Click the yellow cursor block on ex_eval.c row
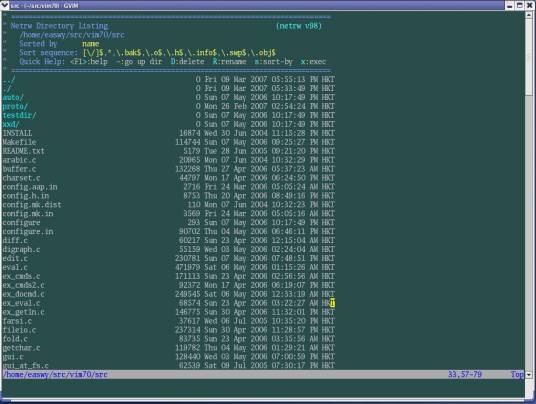 point(333,303)
